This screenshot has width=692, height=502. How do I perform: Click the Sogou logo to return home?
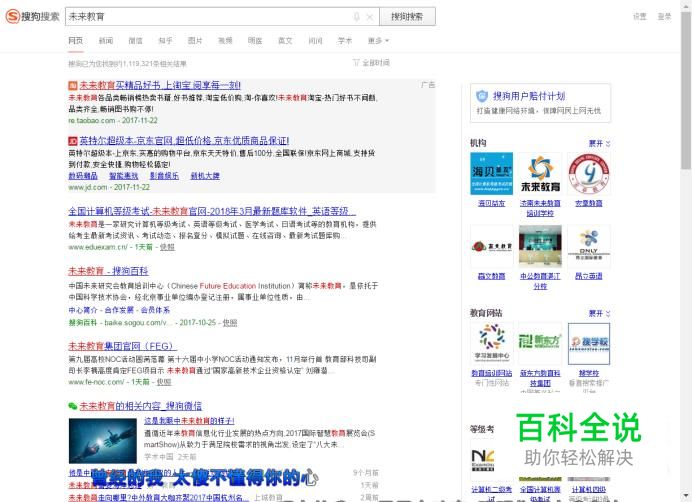tap(32, 17)
